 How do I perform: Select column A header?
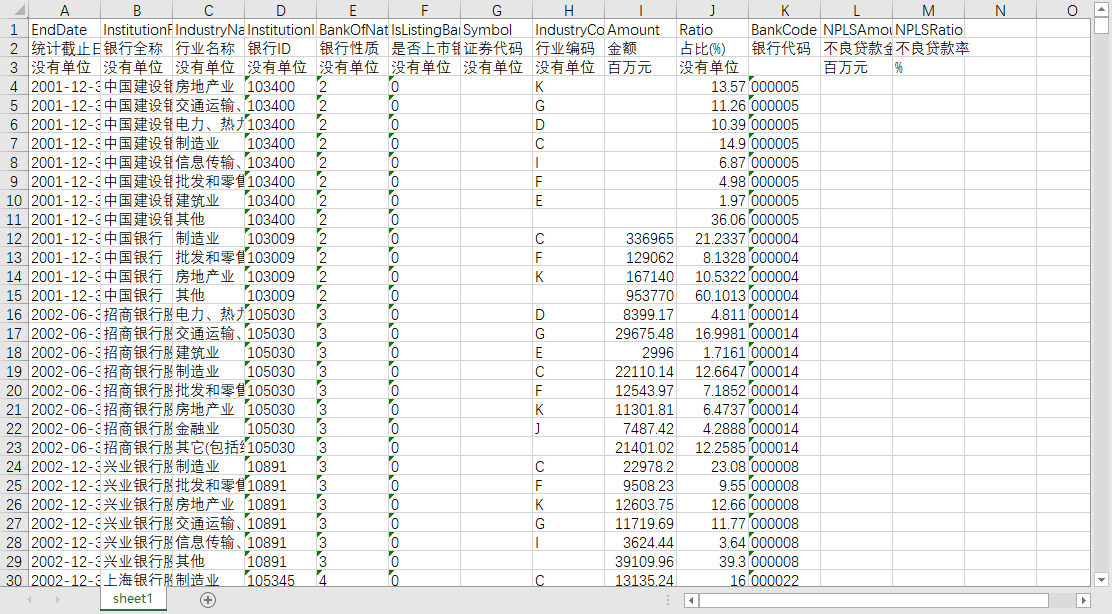[x=65, y=11]
